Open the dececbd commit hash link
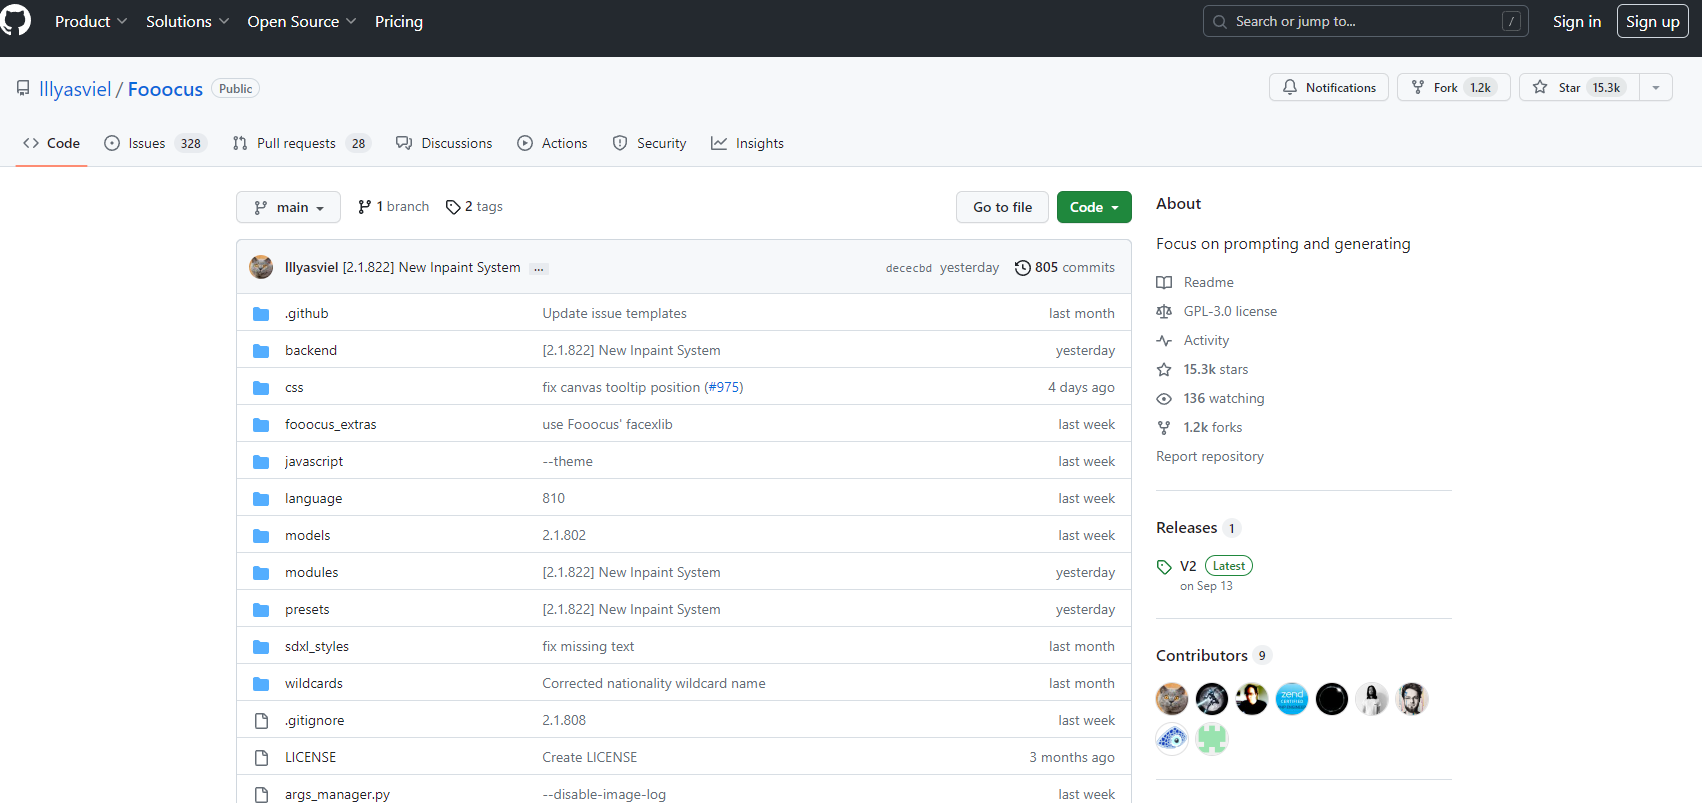Viewport: 1702px width, 803px height. 909,268
